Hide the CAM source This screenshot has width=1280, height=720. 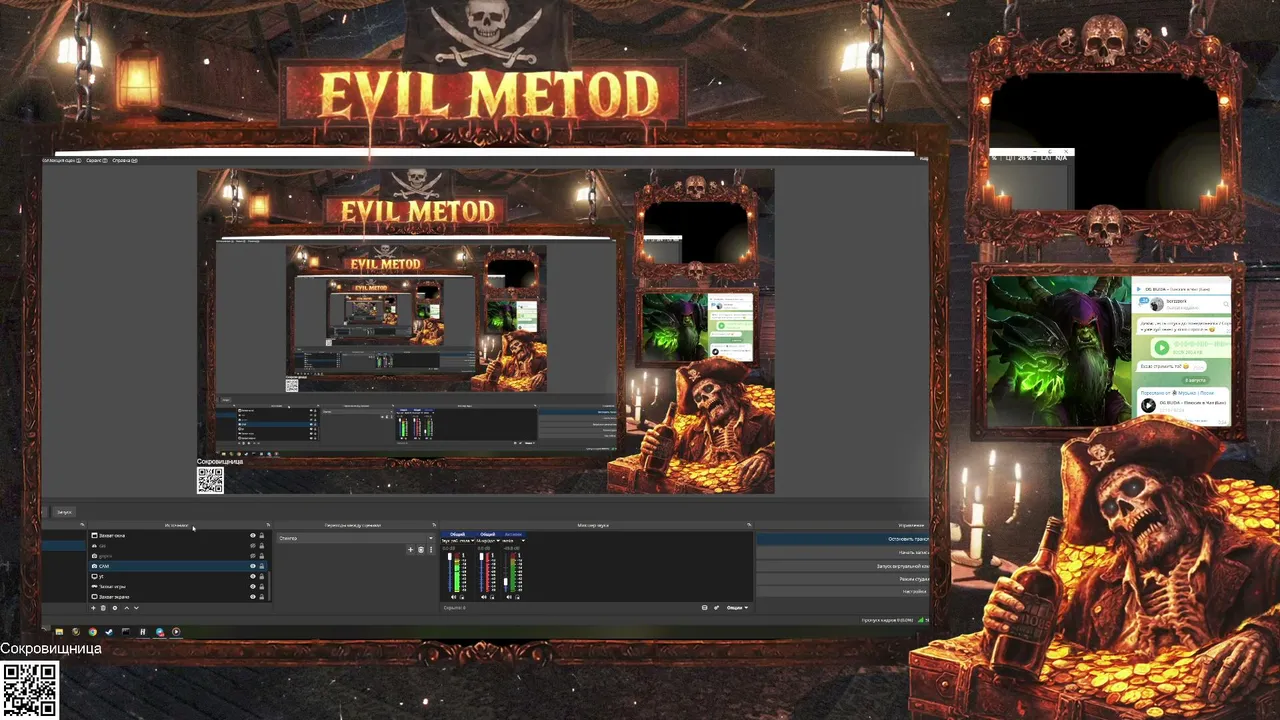[252, 566]
